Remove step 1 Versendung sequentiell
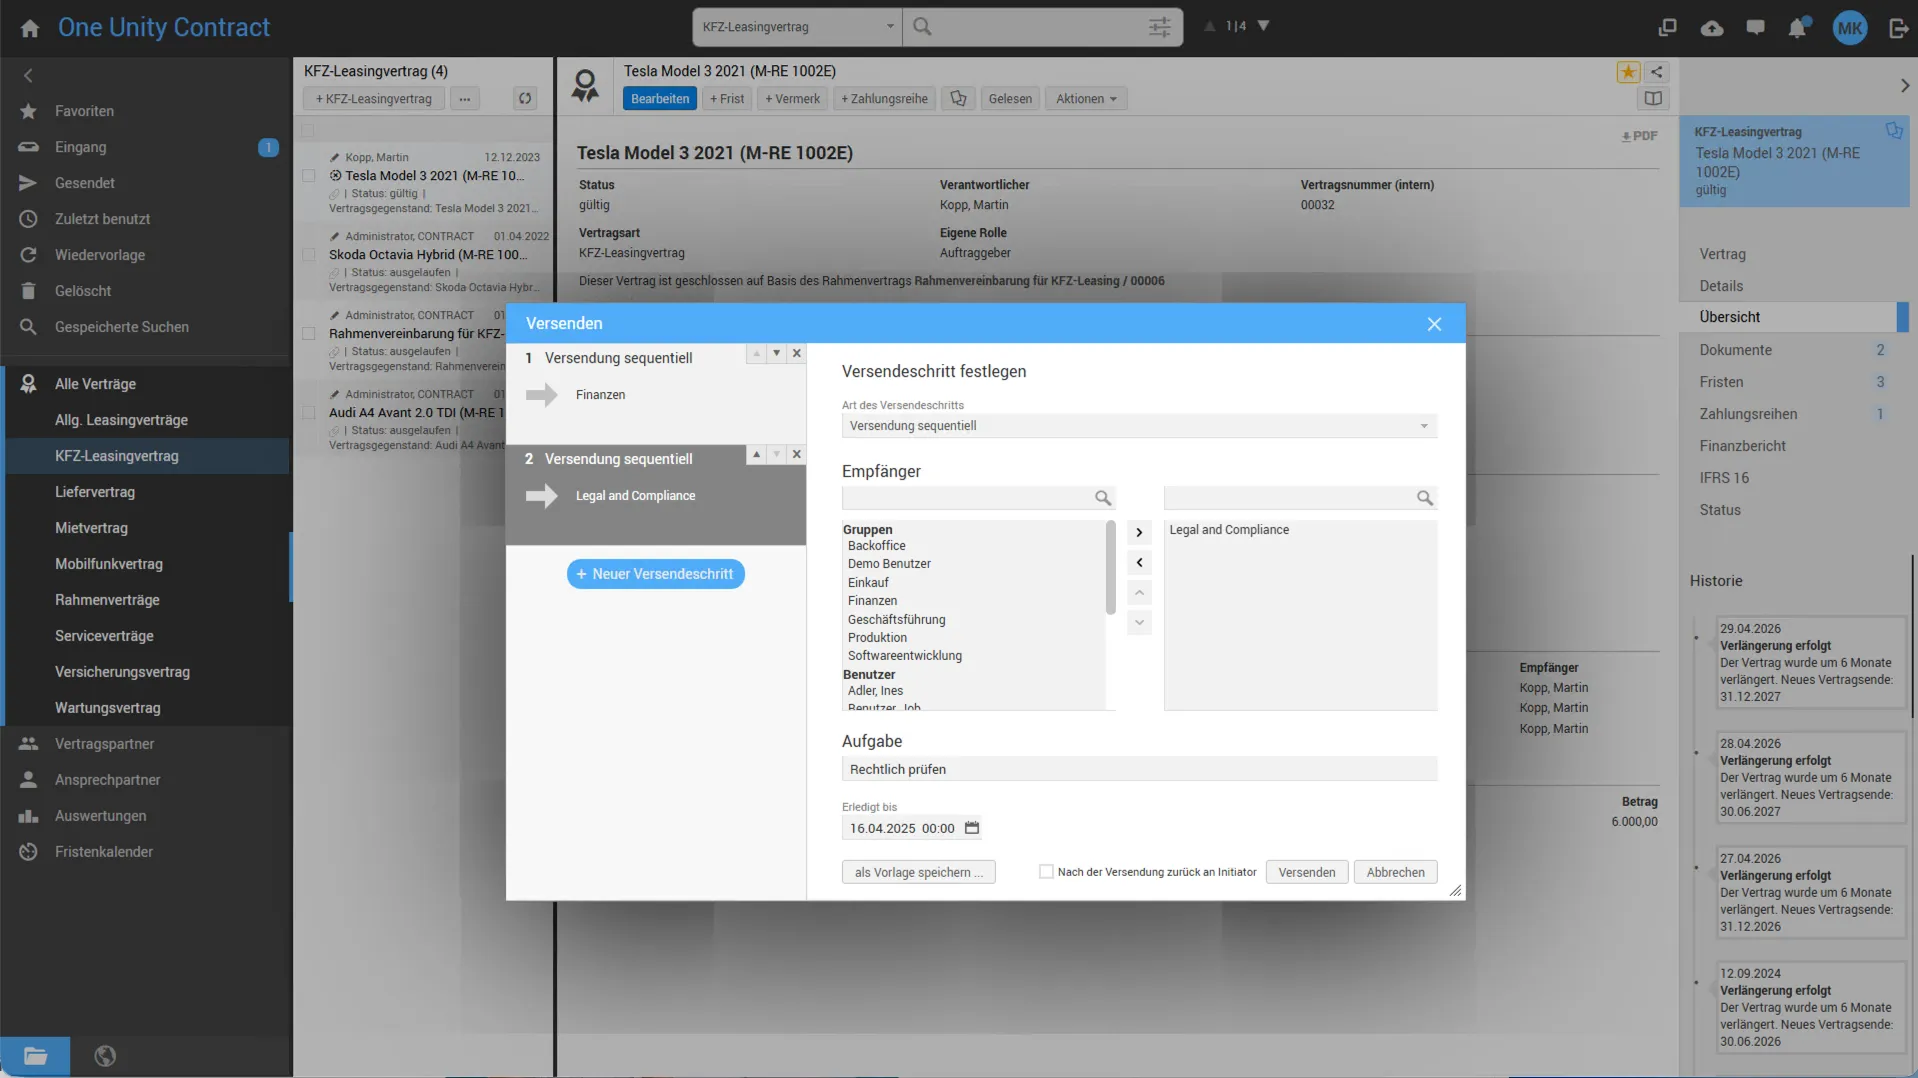1918x1078 pixels. click(x=797, y=353)
